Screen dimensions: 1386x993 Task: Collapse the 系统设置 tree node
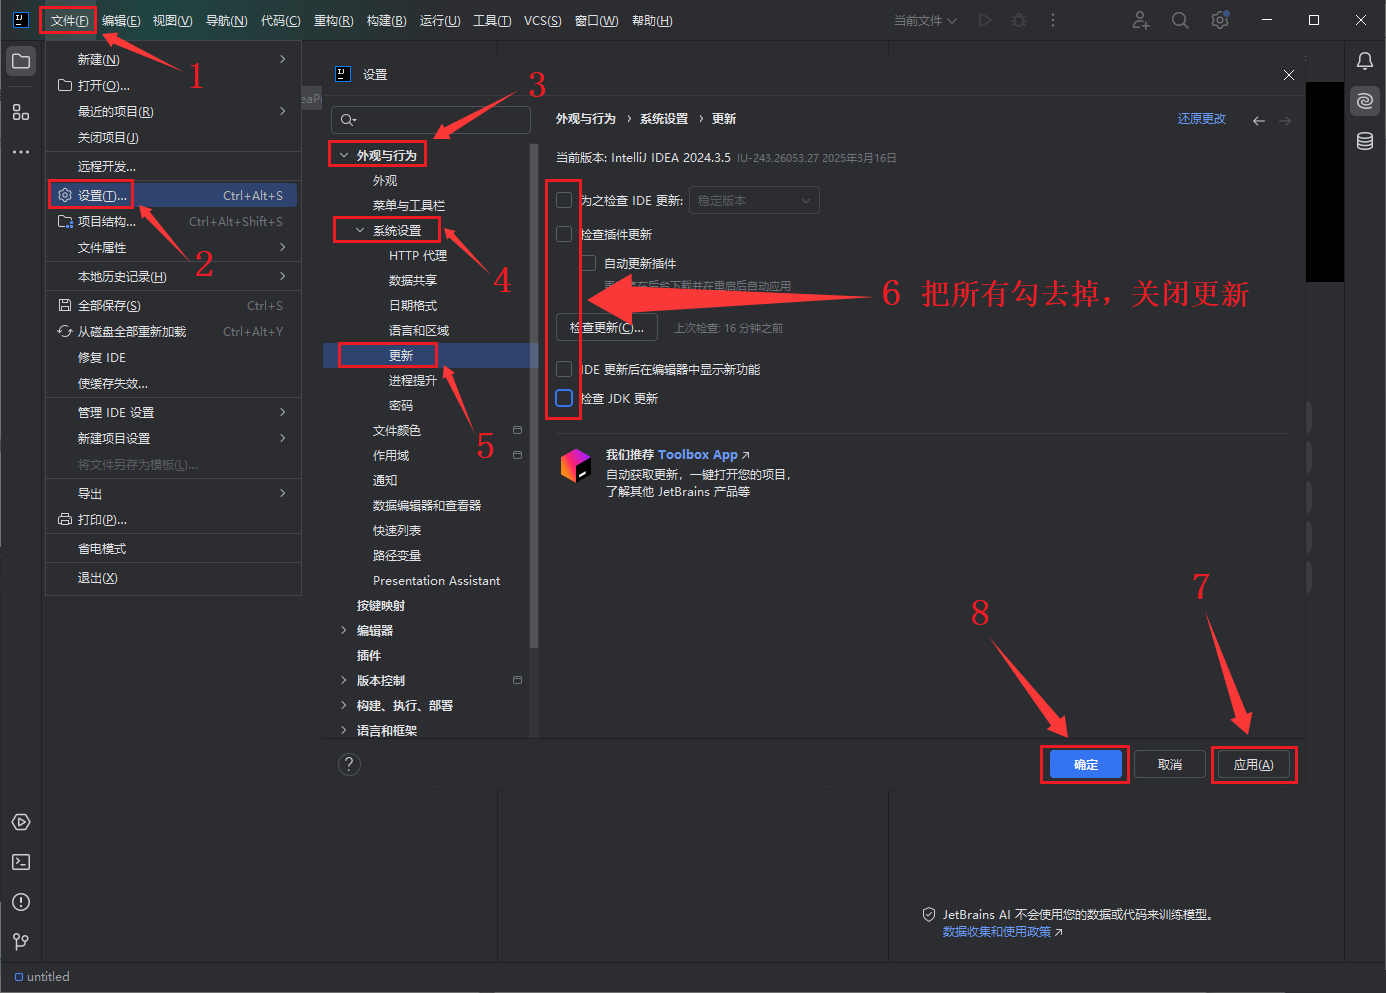click(360, 230)
